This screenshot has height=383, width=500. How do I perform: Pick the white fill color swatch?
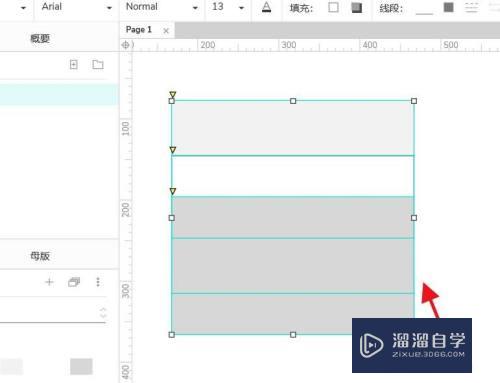[333, 7]
